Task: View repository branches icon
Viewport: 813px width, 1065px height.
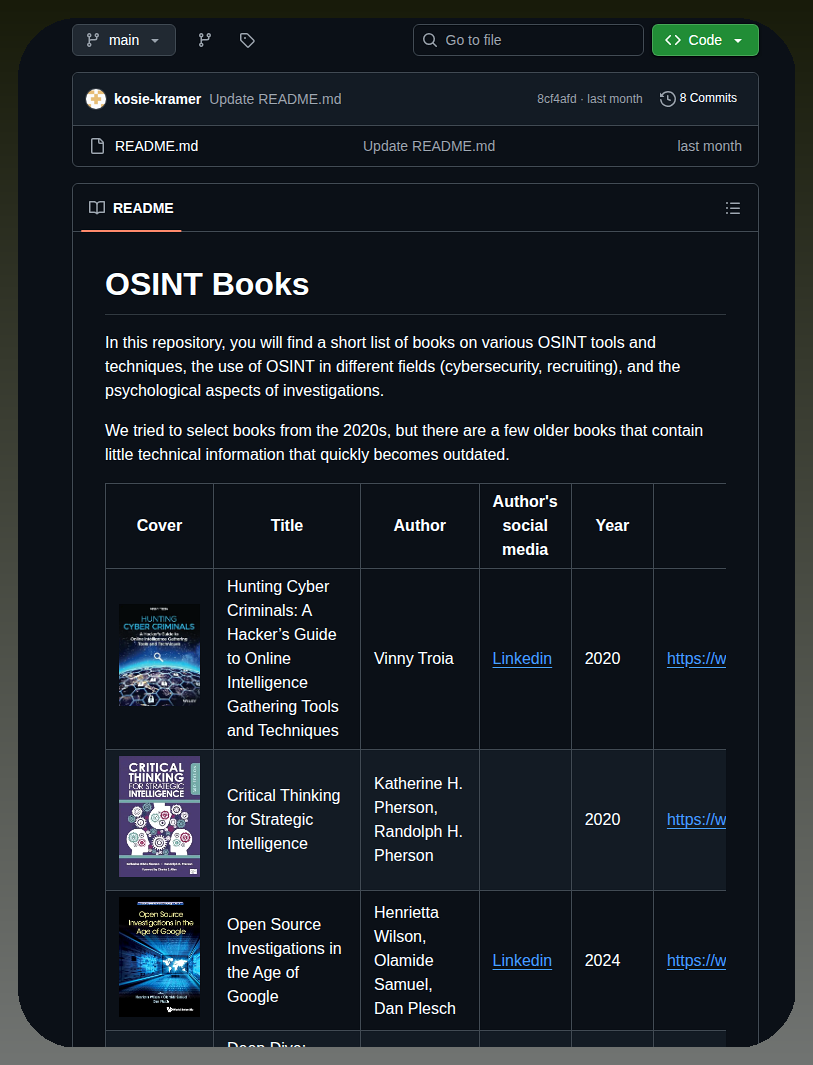Action: [204, 40]
